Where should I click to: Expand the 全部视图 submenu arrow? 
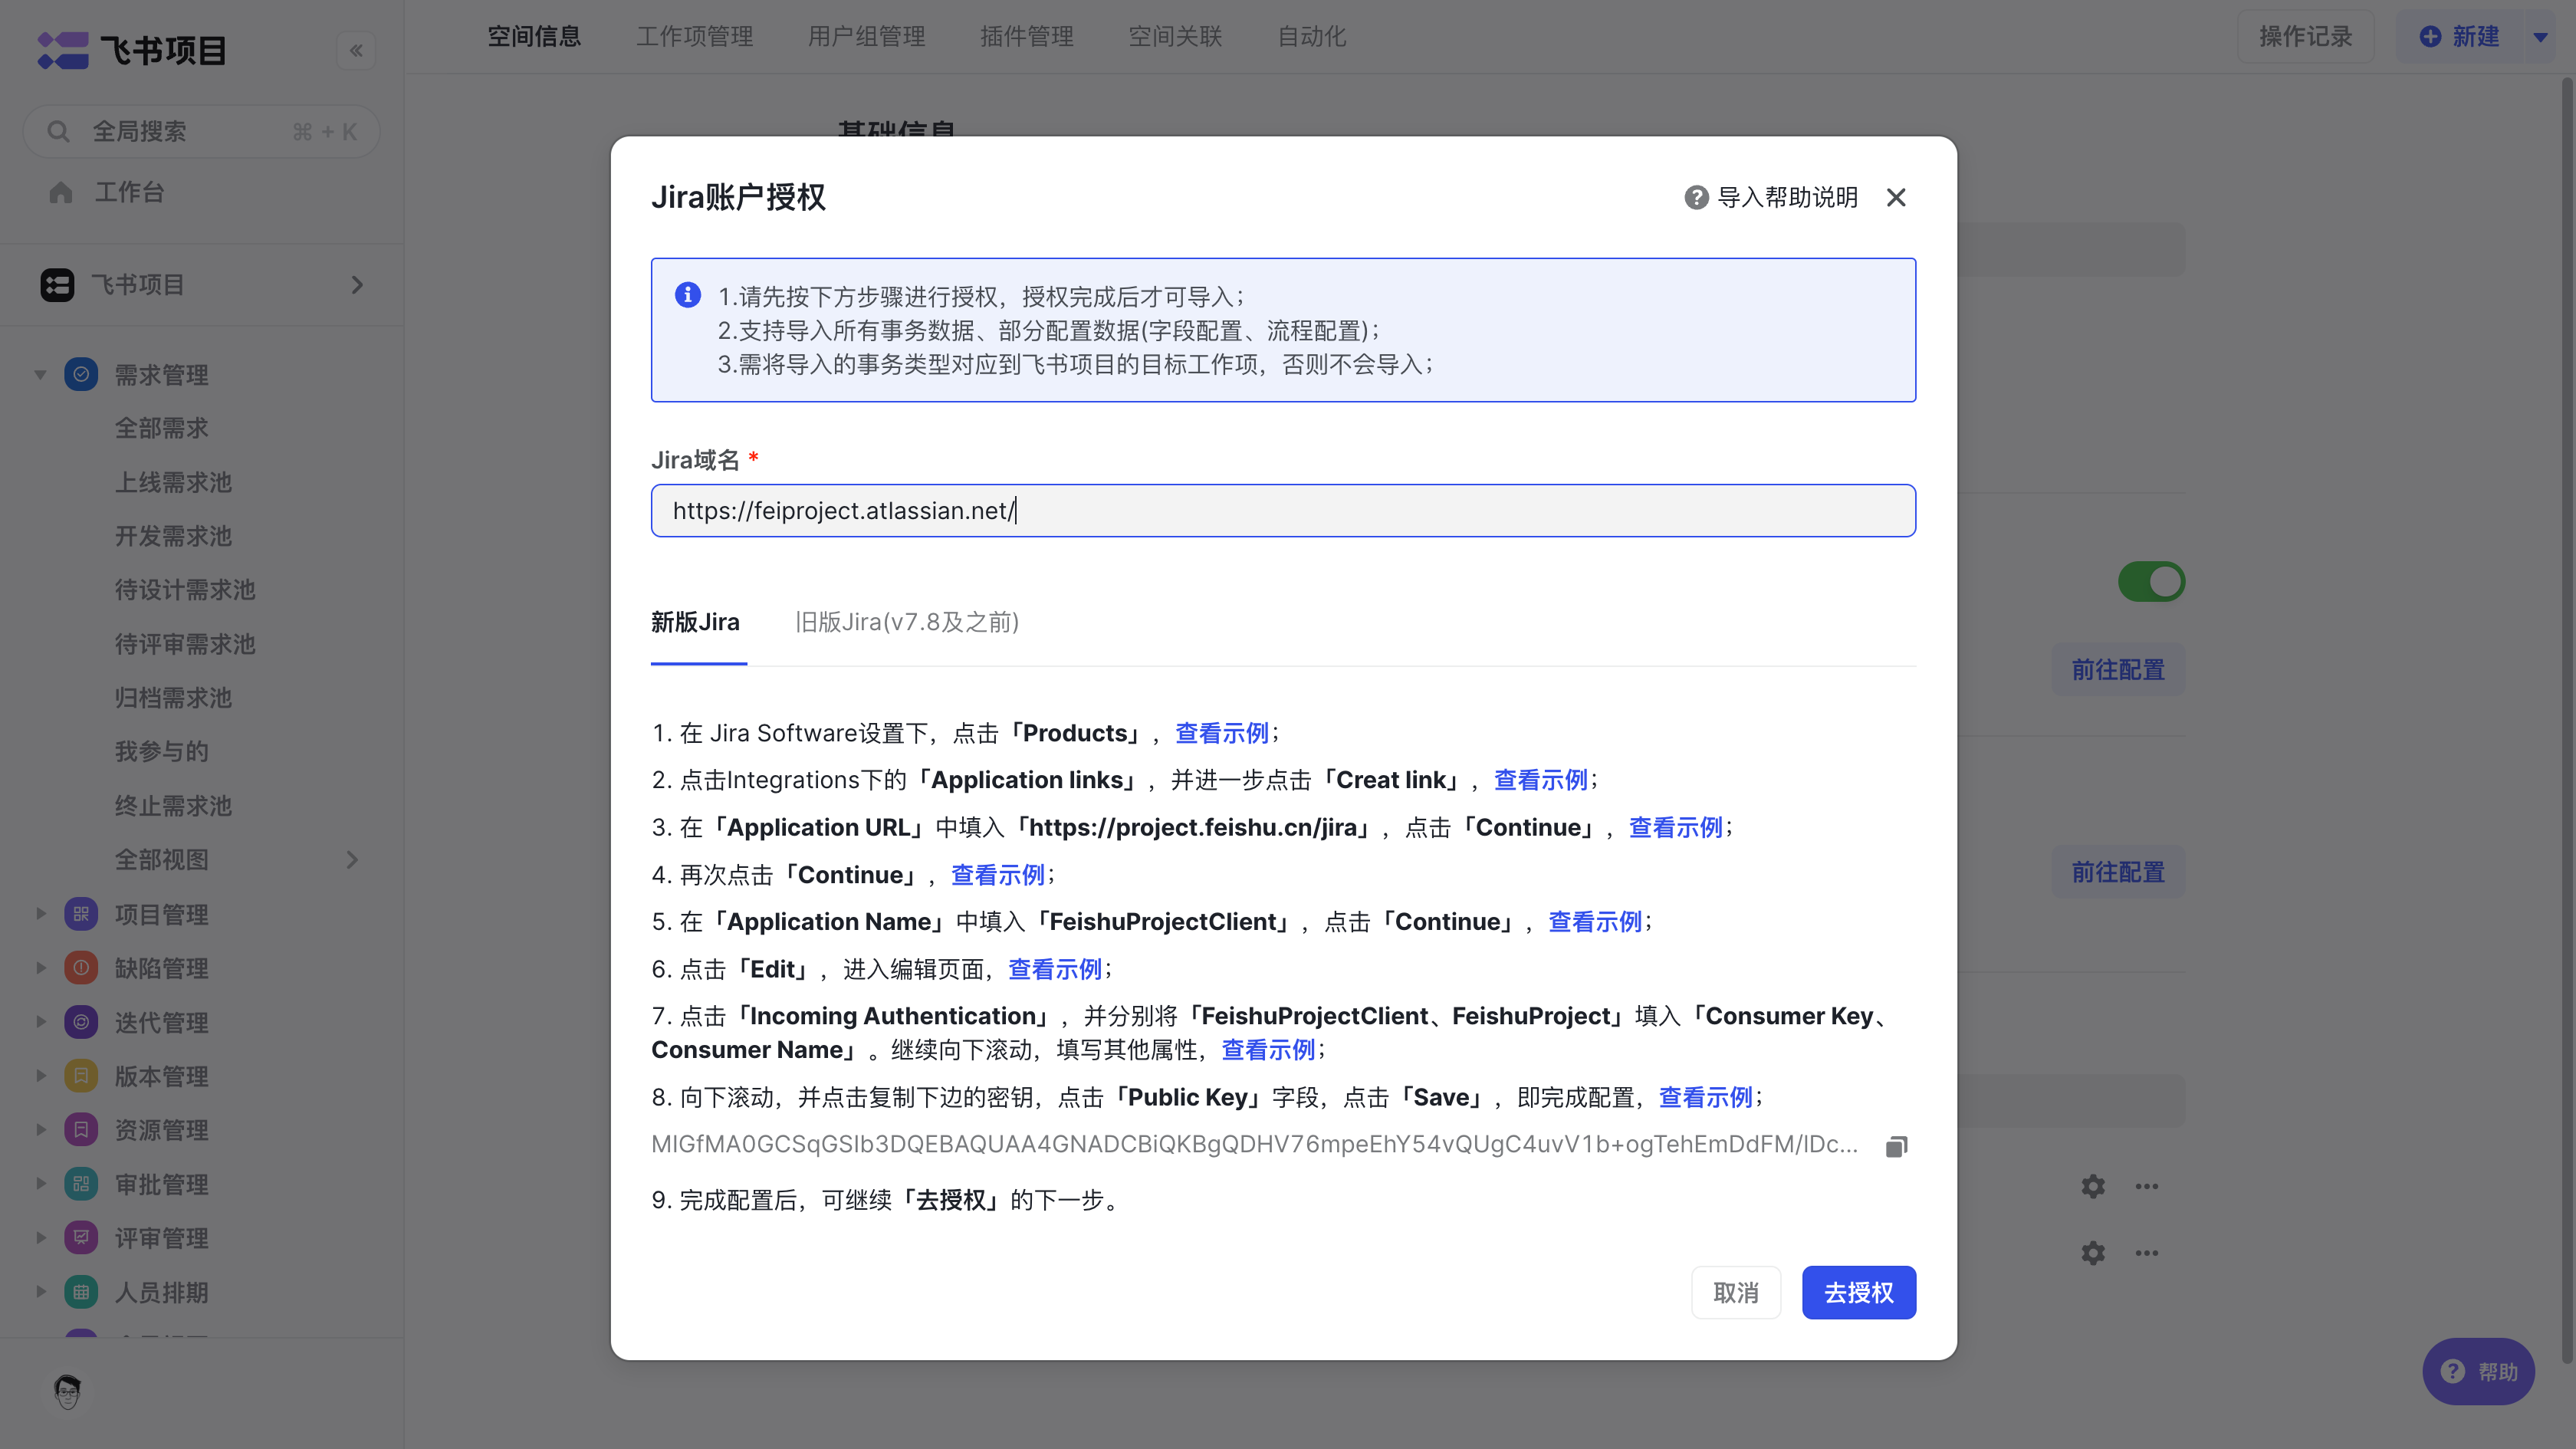[352, 860]
